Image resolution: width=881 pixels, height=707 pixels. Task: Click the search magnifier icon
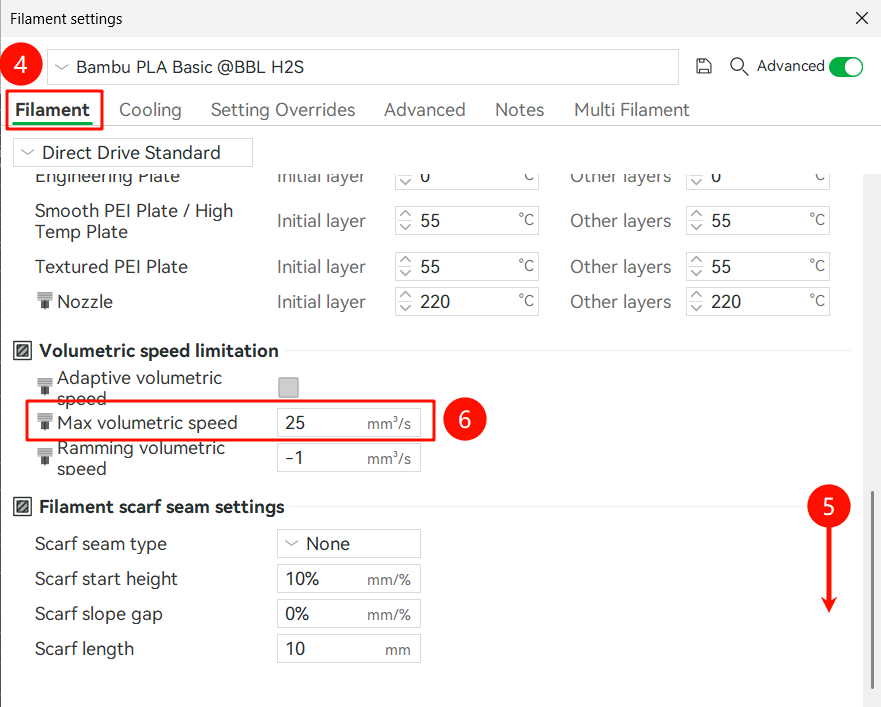click(x=739, y=66)
